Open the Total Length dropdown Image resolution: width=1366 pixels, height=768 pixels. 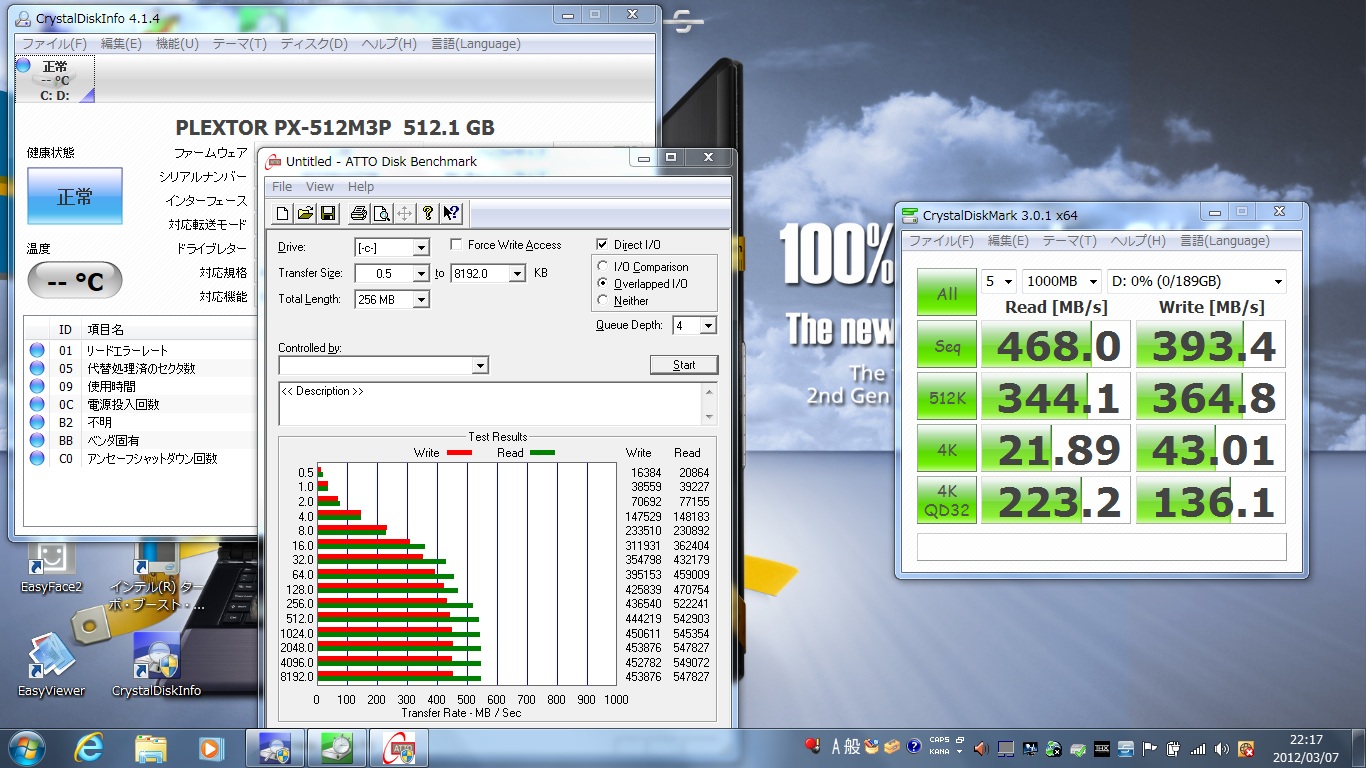point(421,300)
